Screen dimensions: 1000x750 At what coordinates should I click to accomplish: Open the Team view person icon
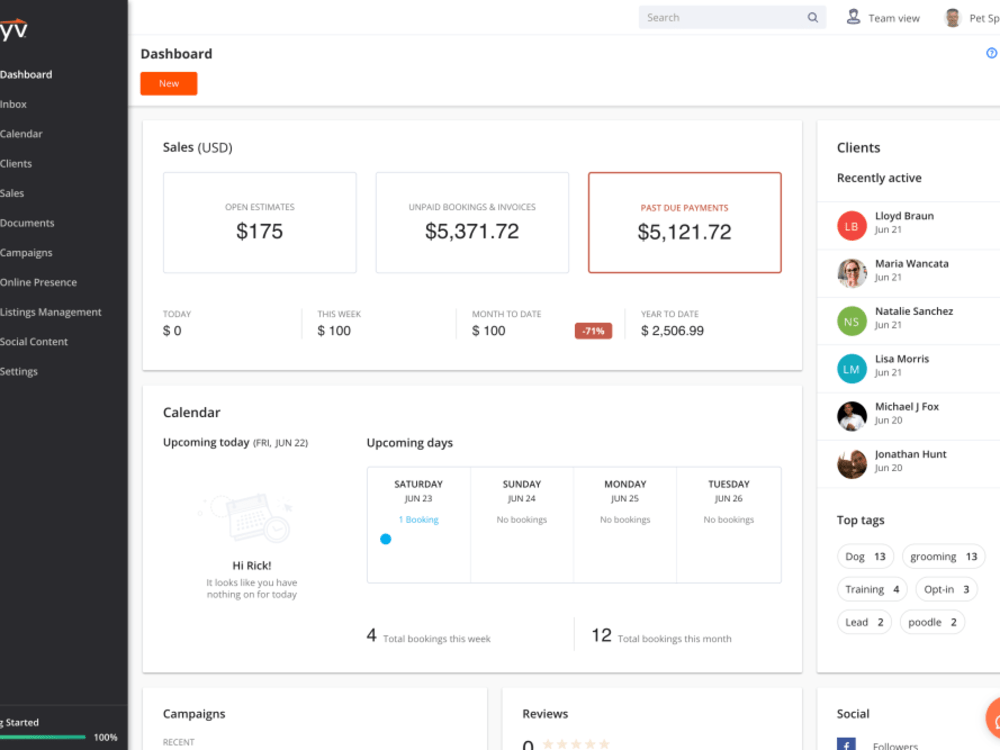click(x=853, y=17)
